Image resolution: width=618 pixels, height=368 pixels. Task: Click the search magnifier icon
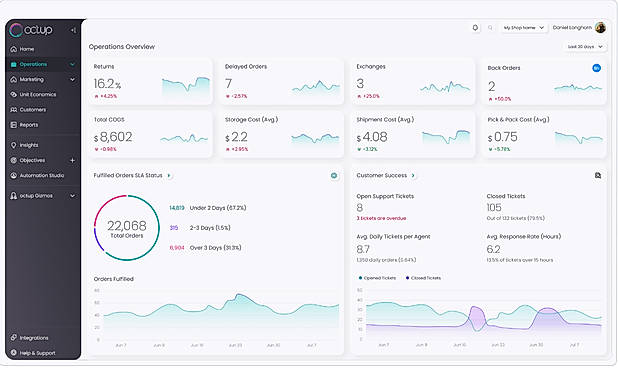click(x=490, y=28)
